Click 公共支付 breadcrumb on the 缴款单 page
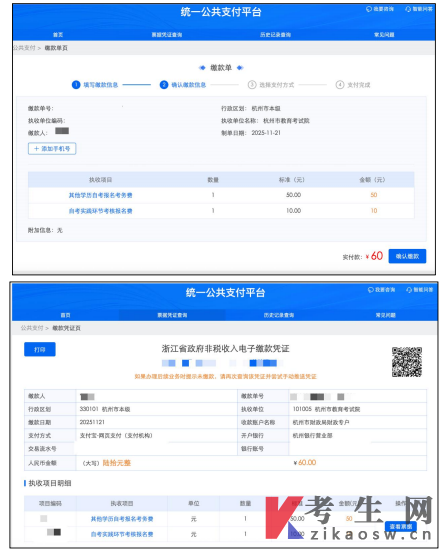This screenshot has height=553, width=447. (24, 48)
